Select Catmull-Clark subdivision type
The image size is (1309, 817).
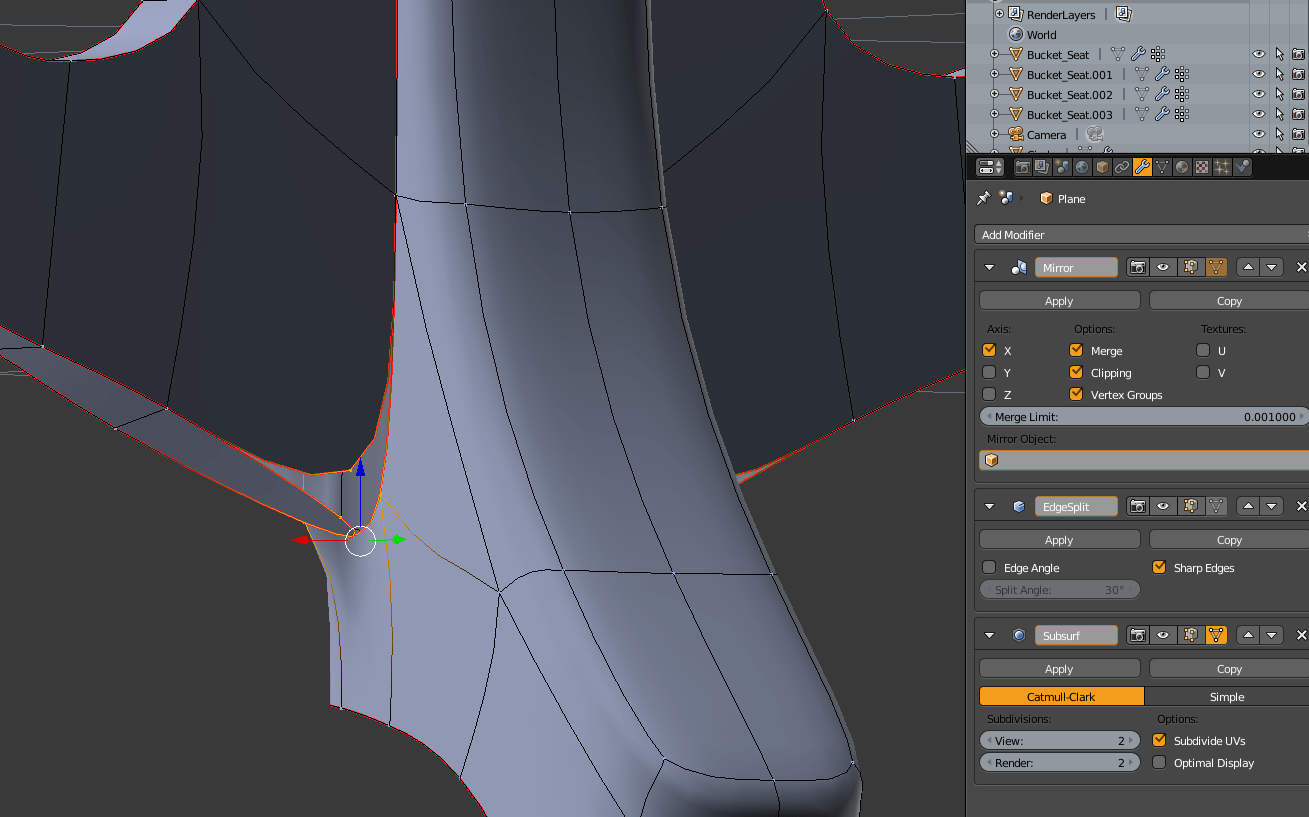pos(1061,696)
